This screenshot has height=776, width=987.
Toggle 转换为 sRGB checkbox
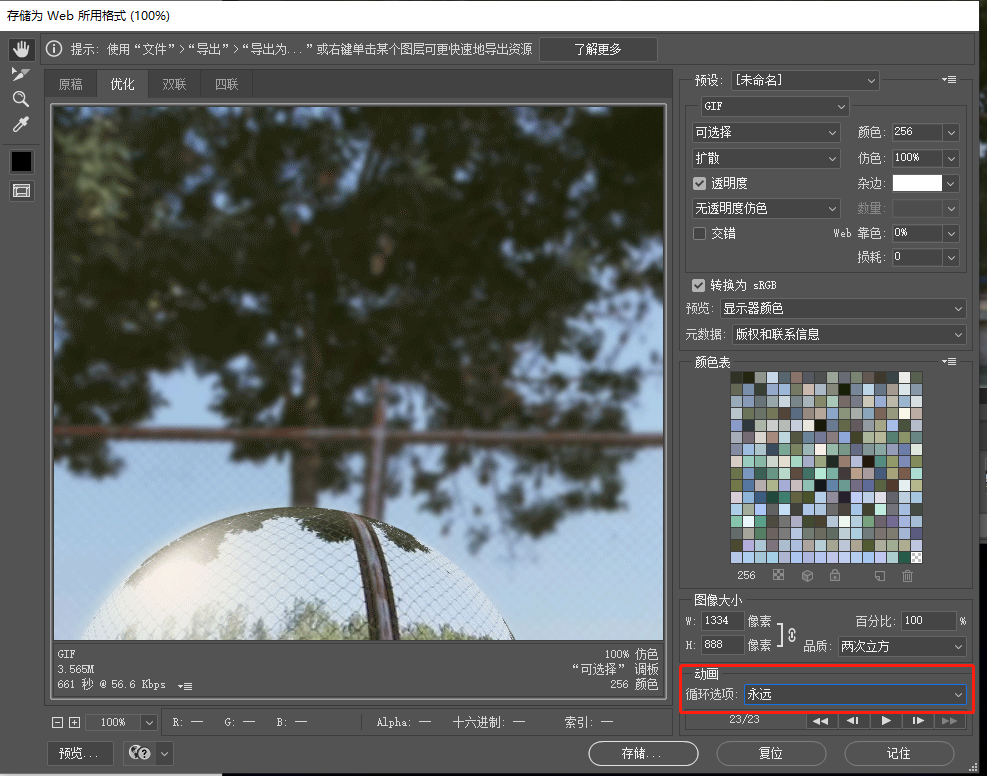click(x=698, y=285)
